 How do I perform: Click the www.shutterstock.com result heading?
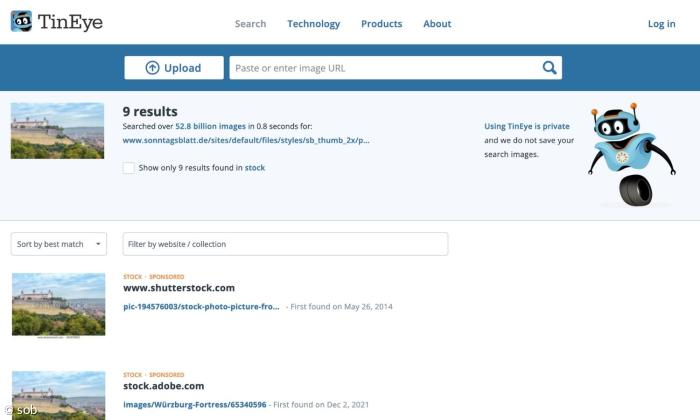(x=179, y=288)
